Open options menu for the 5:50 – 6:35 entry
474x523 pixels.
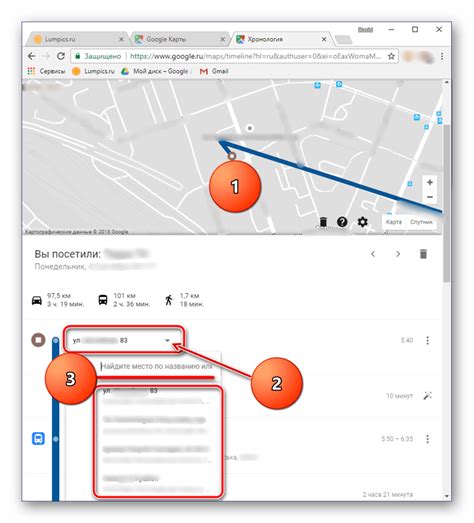coord(428,439)
